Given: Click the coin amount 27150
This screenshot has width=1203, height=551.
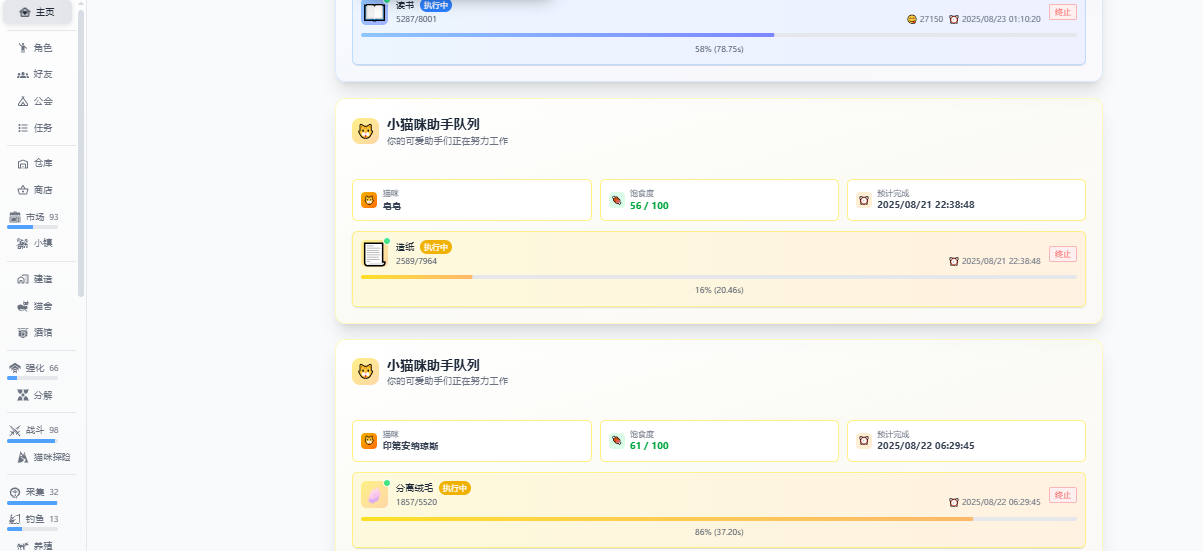Looking at the screenshot, I should pos(931,19).
